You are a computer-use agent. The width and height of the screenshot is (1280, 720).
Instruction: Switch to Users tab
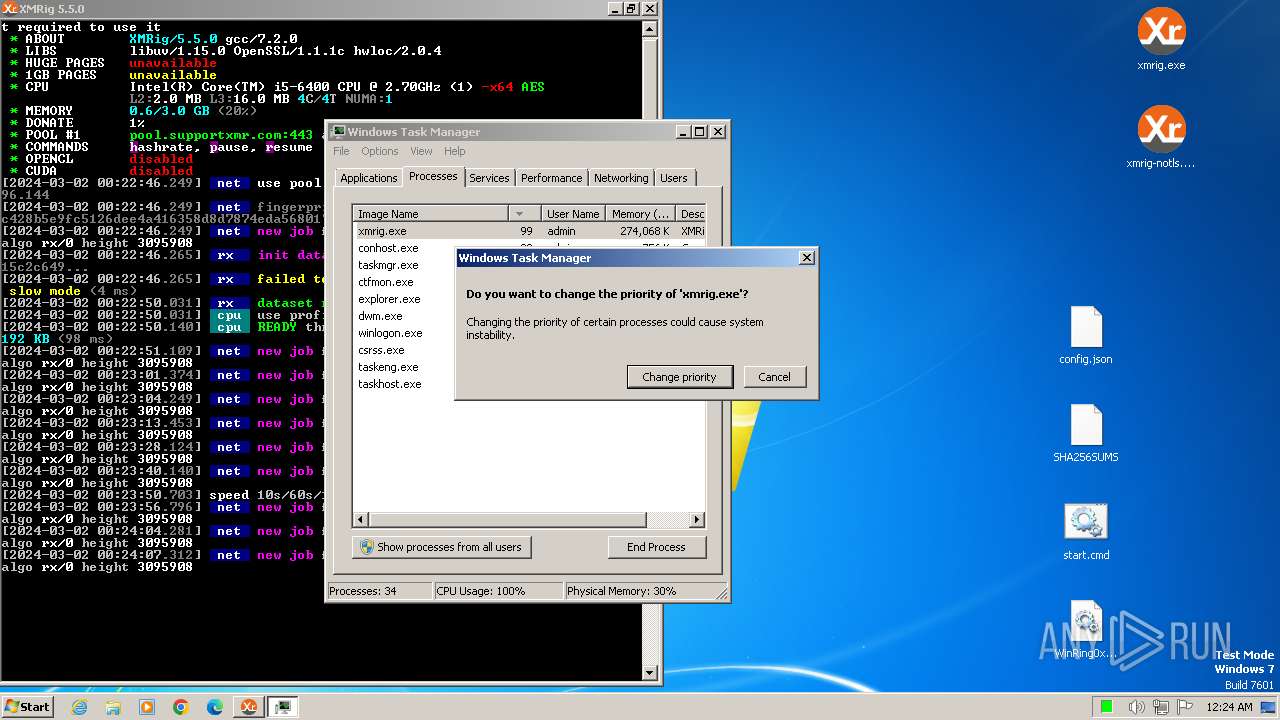pos(674,178)
